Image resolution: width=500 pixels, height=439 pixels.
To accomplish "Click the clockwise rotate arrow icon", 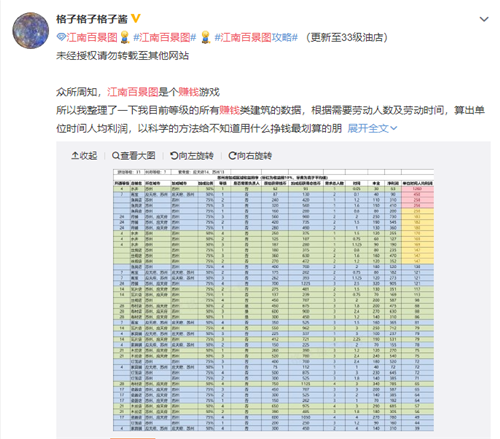I will (232, 156).
